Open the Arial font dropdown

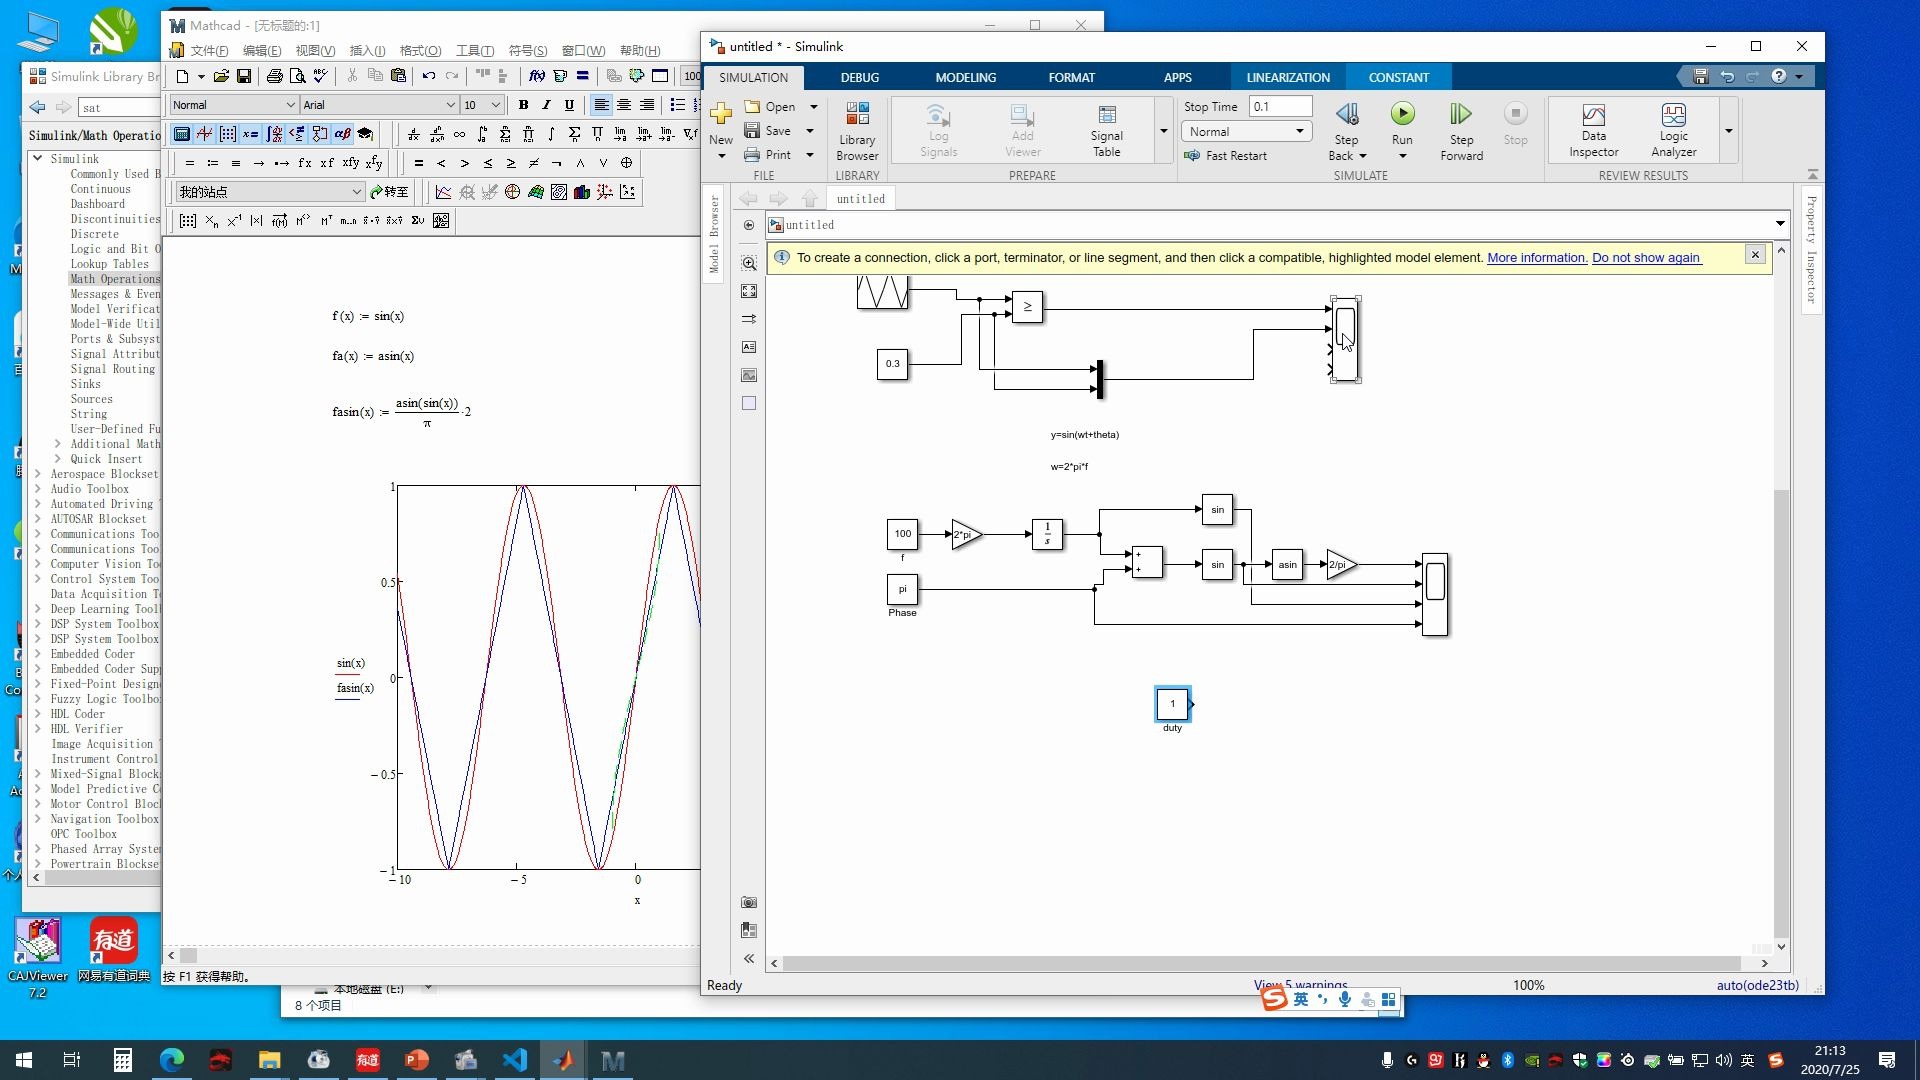pyautogui.click(x=450, y=105)
